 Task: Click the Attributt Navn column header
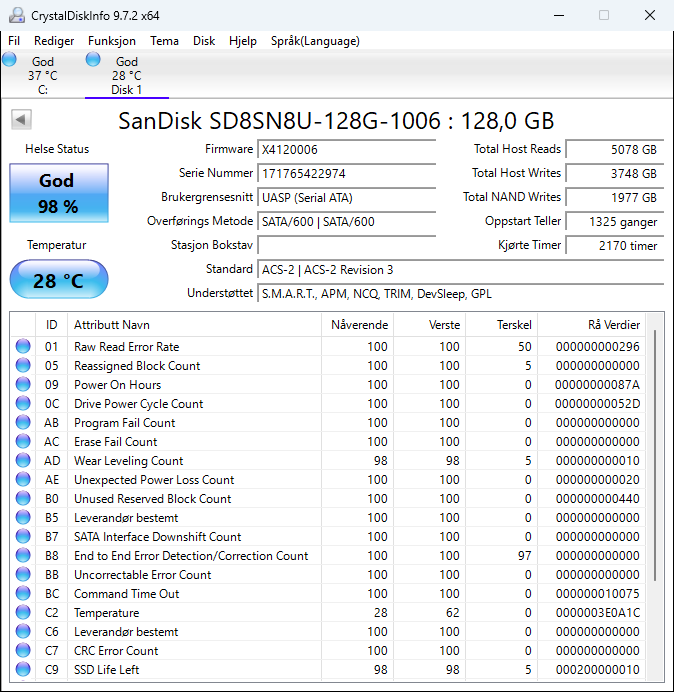[x=194, y=325]
